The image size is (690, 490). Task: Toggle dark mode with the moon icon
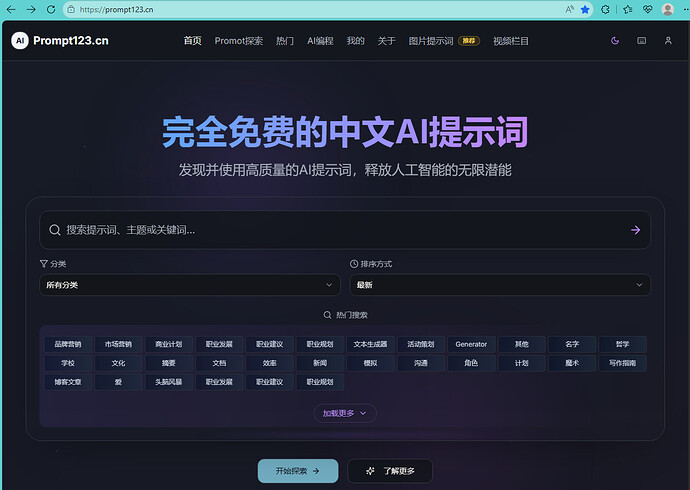(x=615, y=40)
